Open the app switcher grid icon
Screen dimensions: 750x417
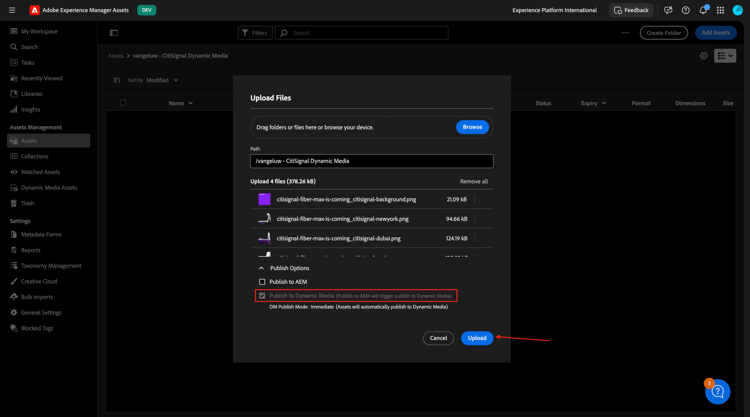click(720, 10)
